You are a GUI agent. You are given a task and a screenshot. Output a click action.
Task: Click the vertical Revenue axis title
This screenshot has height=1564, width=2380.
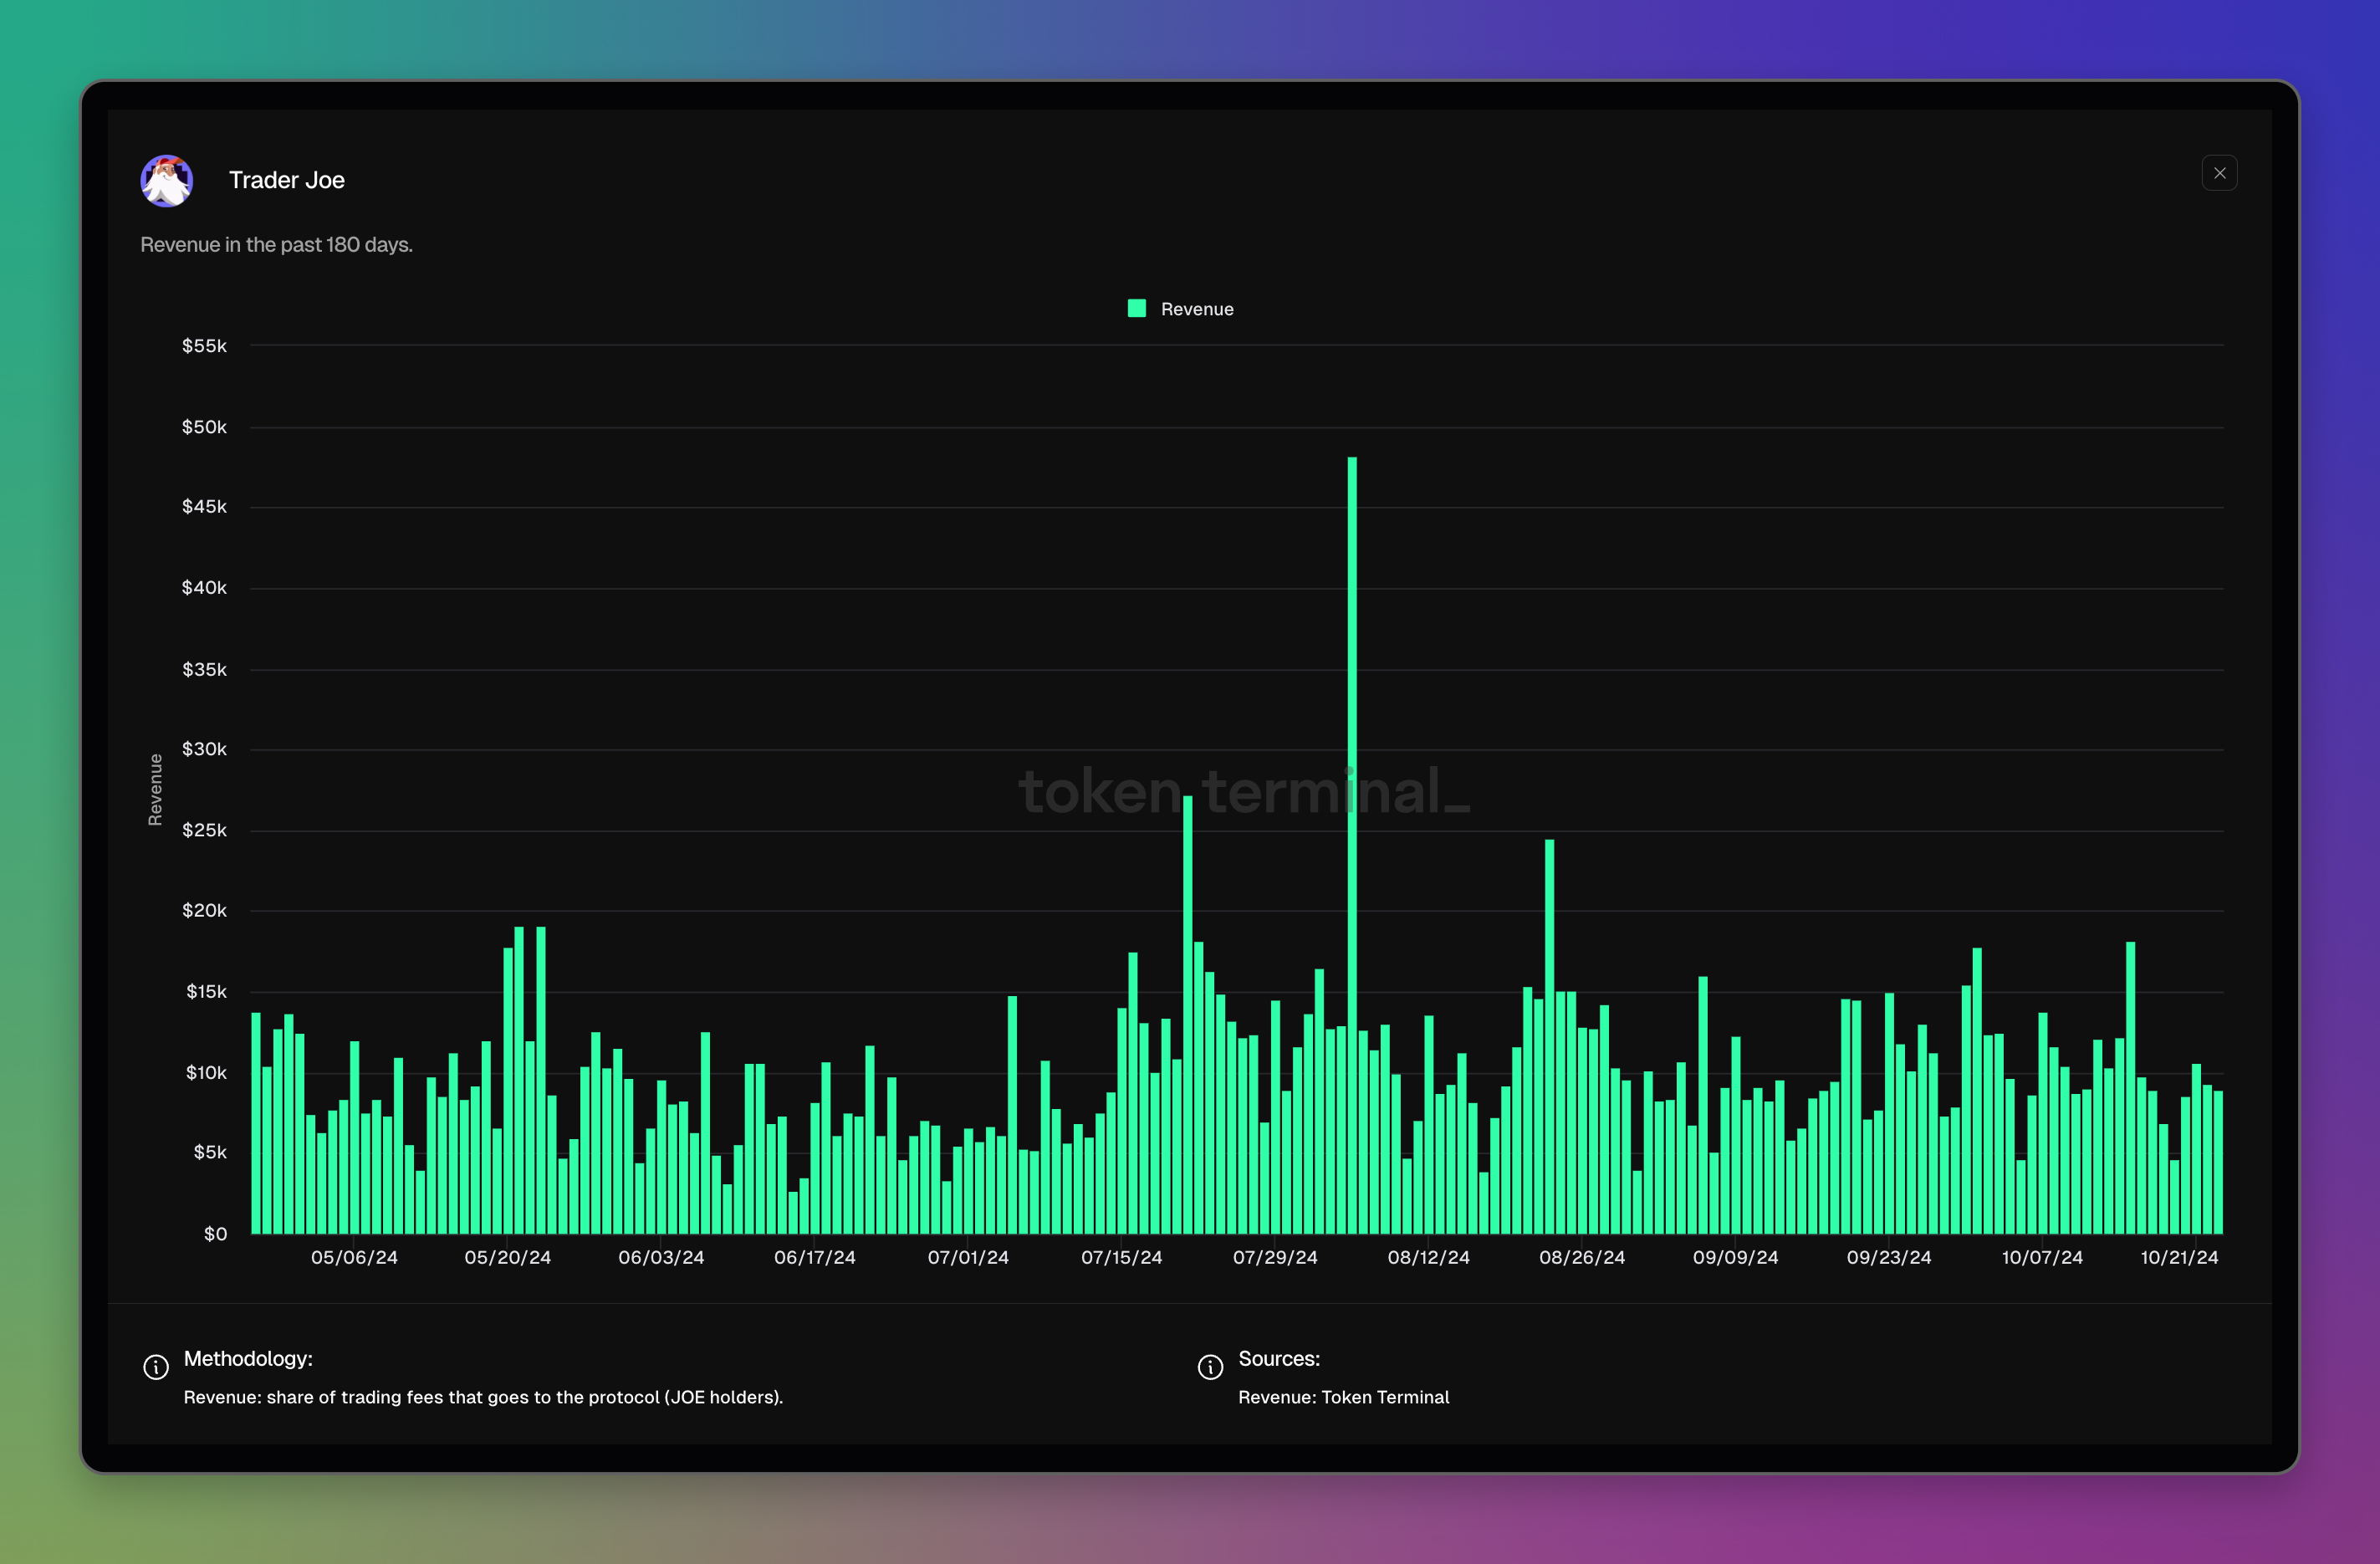coord(155,790)
